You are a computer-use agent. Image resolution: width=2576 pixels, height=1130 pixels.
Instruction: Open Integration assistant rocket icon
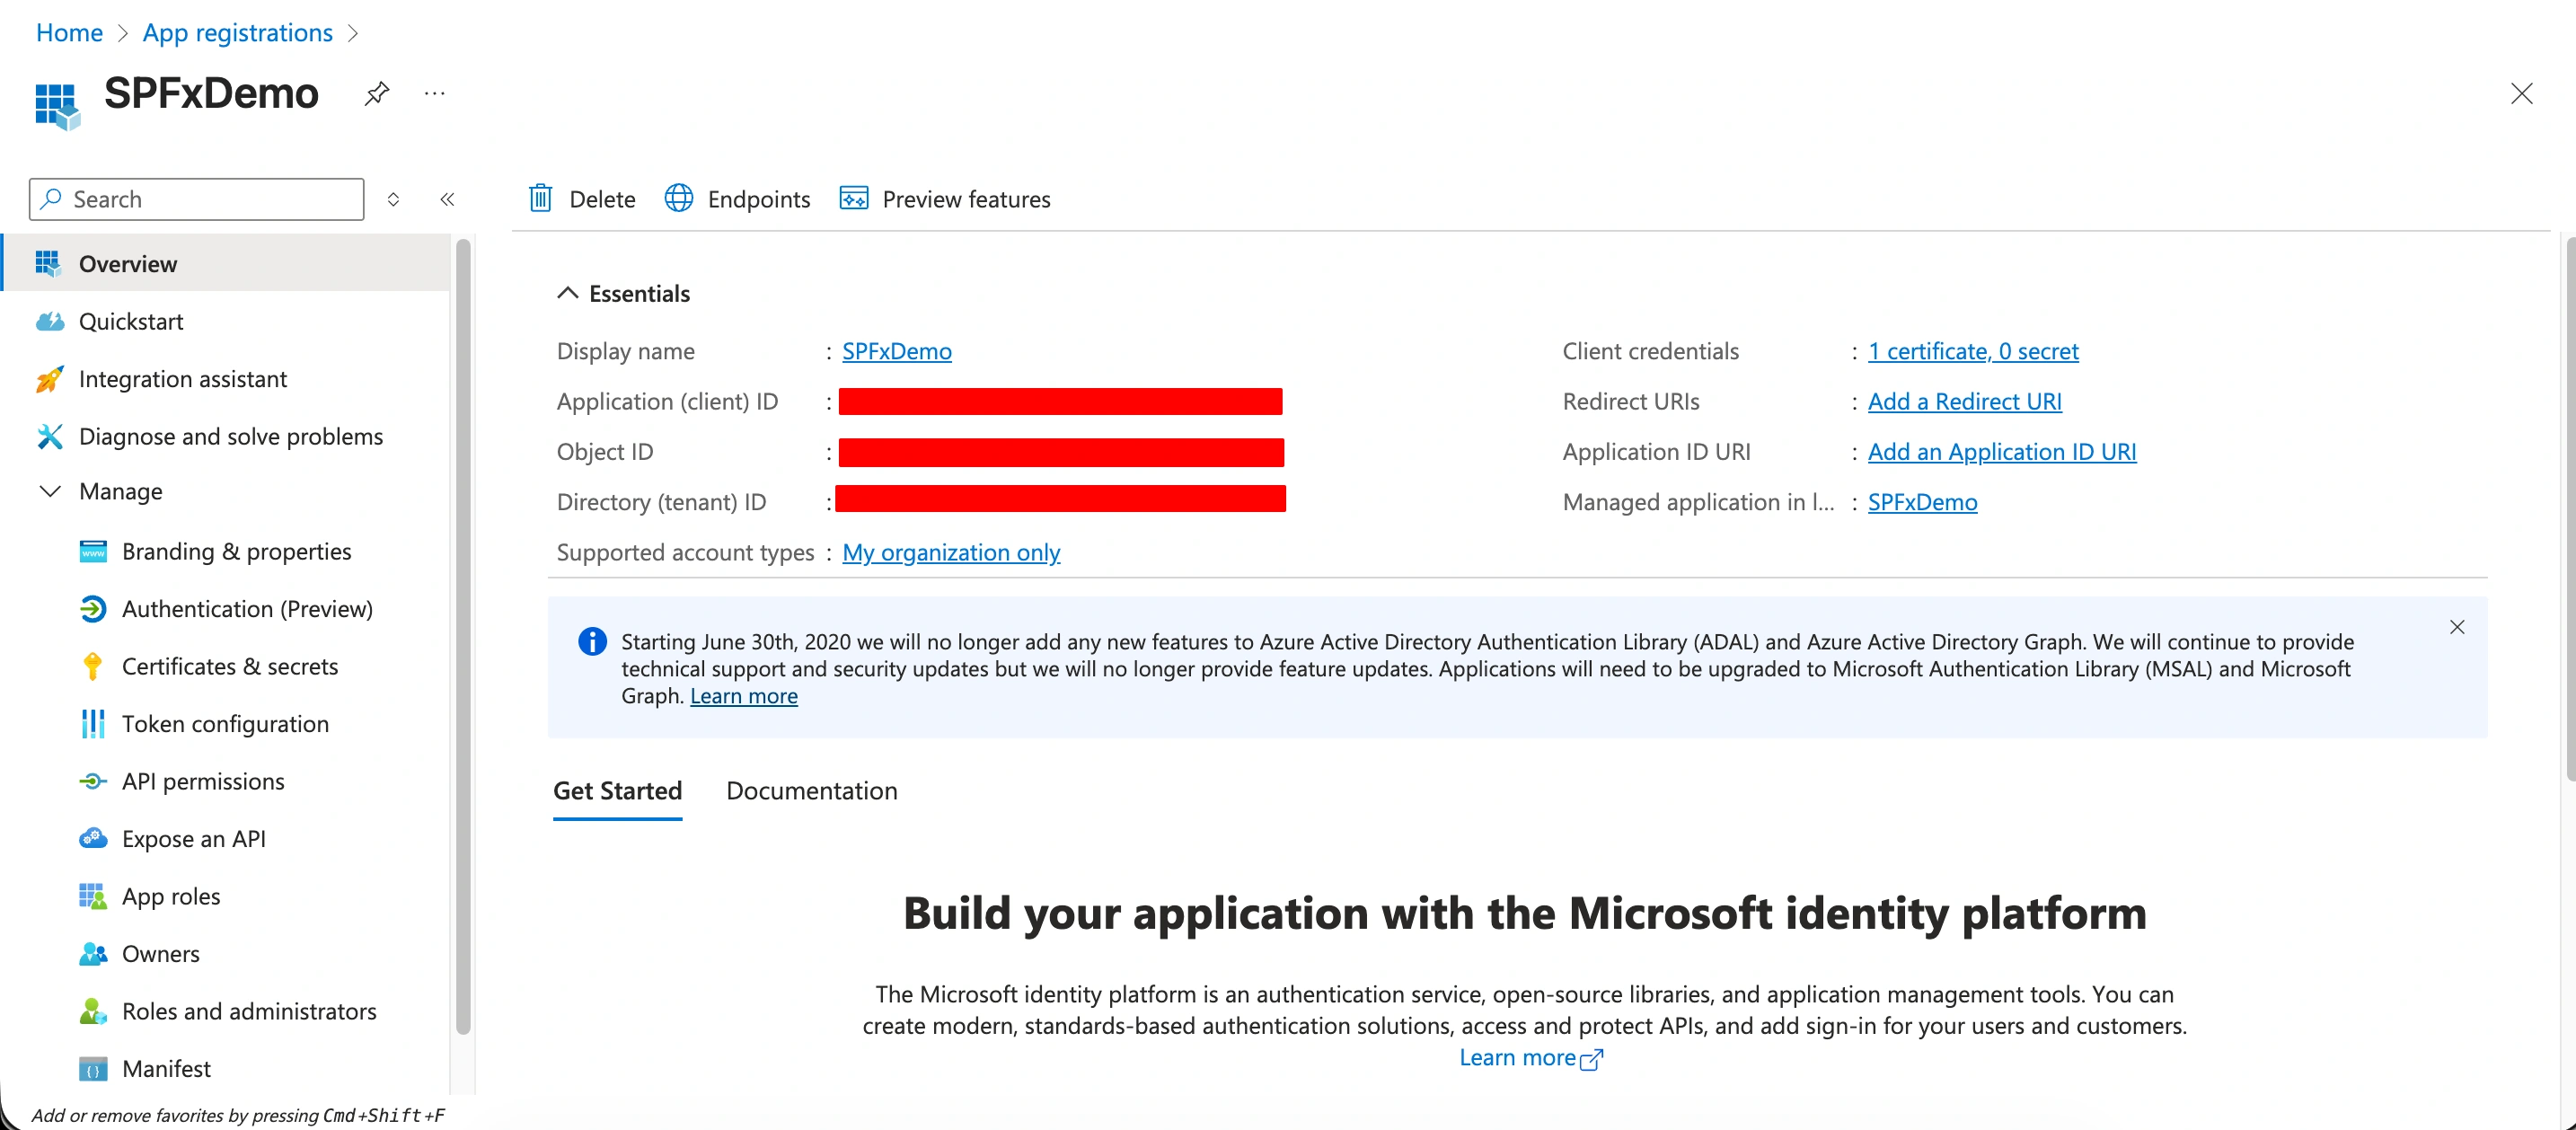click(49, 379)
